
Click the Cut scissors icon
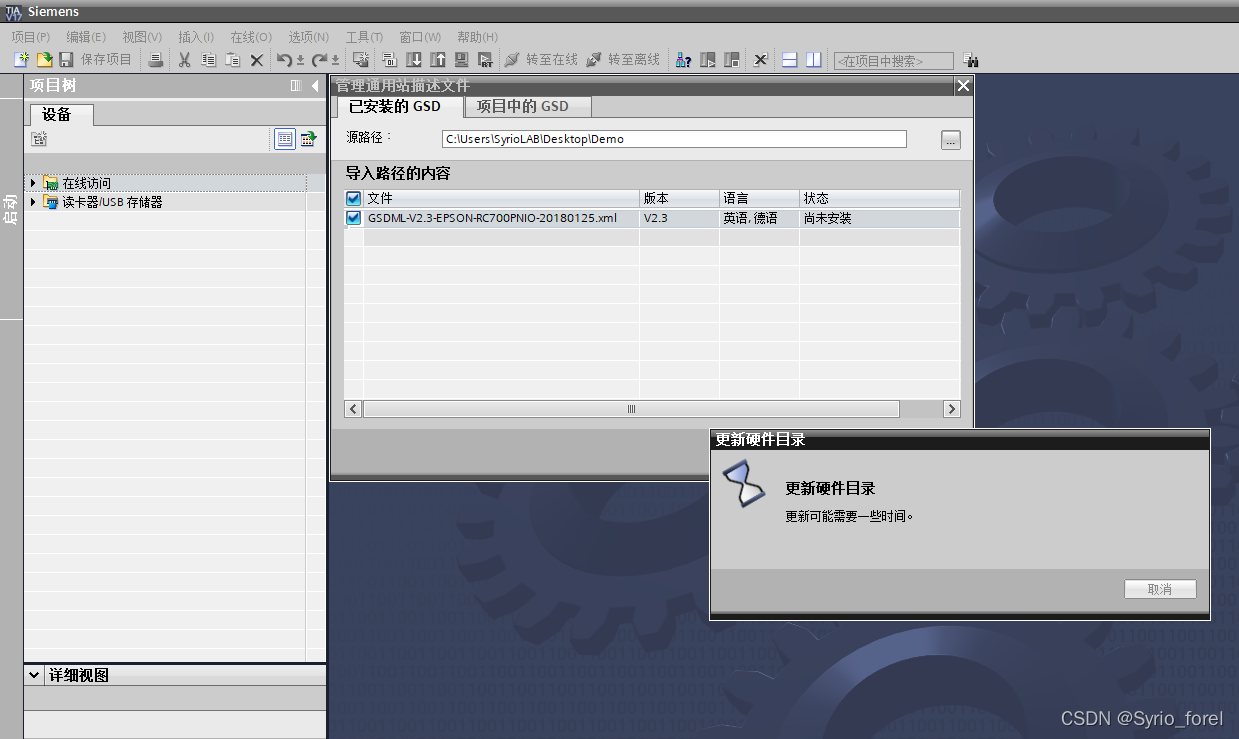[184, 60]
